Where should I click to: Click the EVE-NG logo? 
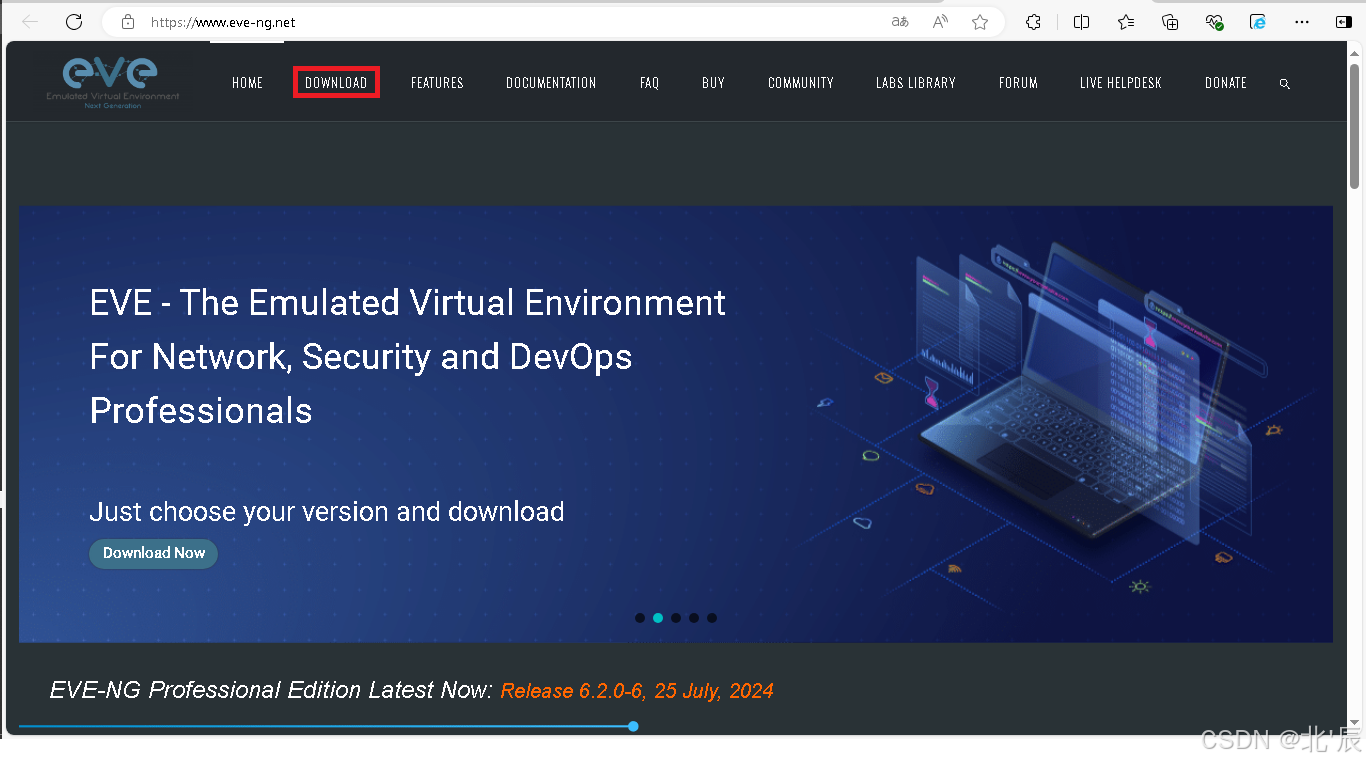(x=113, y=82)
